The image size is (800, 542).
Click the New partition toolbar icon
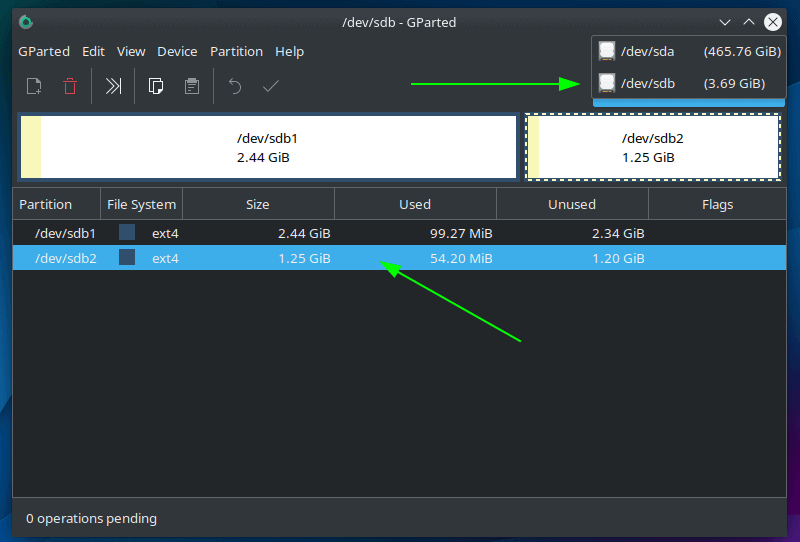point(34,86)
